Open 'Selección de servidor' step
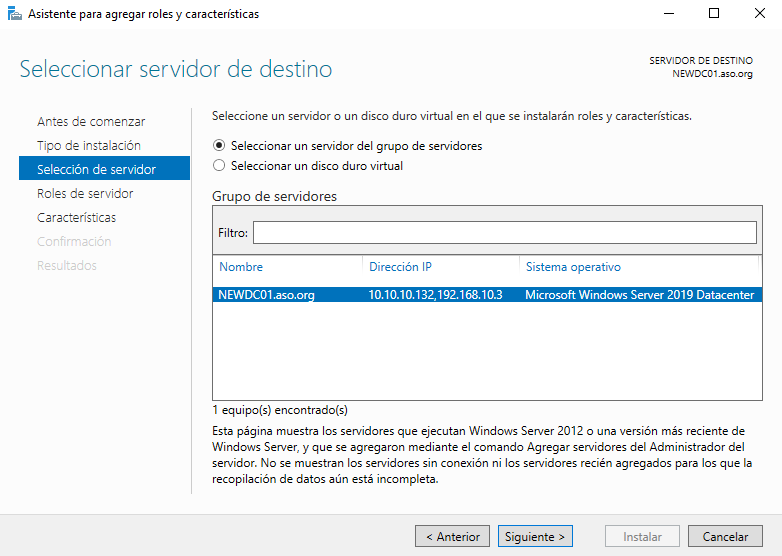The image size is (782, 556). click(96, 170)
